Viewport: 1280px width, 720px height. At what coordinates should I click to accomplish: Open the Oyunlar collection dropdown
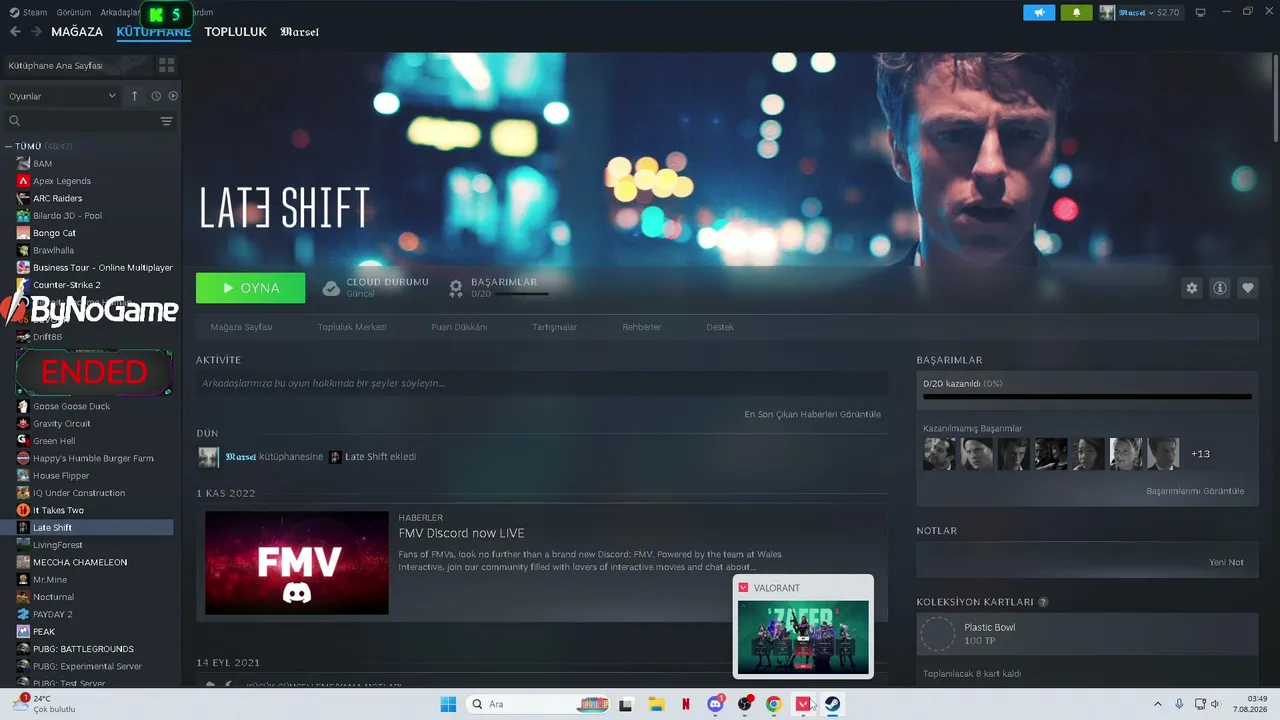[x=62, y=96]
